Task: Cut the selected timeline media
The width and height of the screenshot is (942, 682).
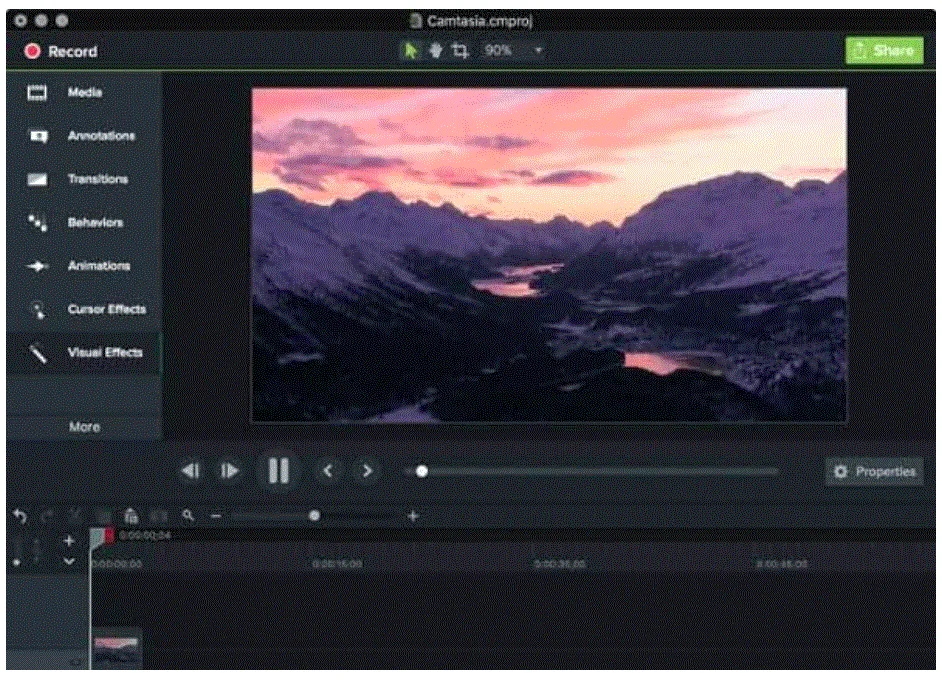Action: tap(74, 516)
